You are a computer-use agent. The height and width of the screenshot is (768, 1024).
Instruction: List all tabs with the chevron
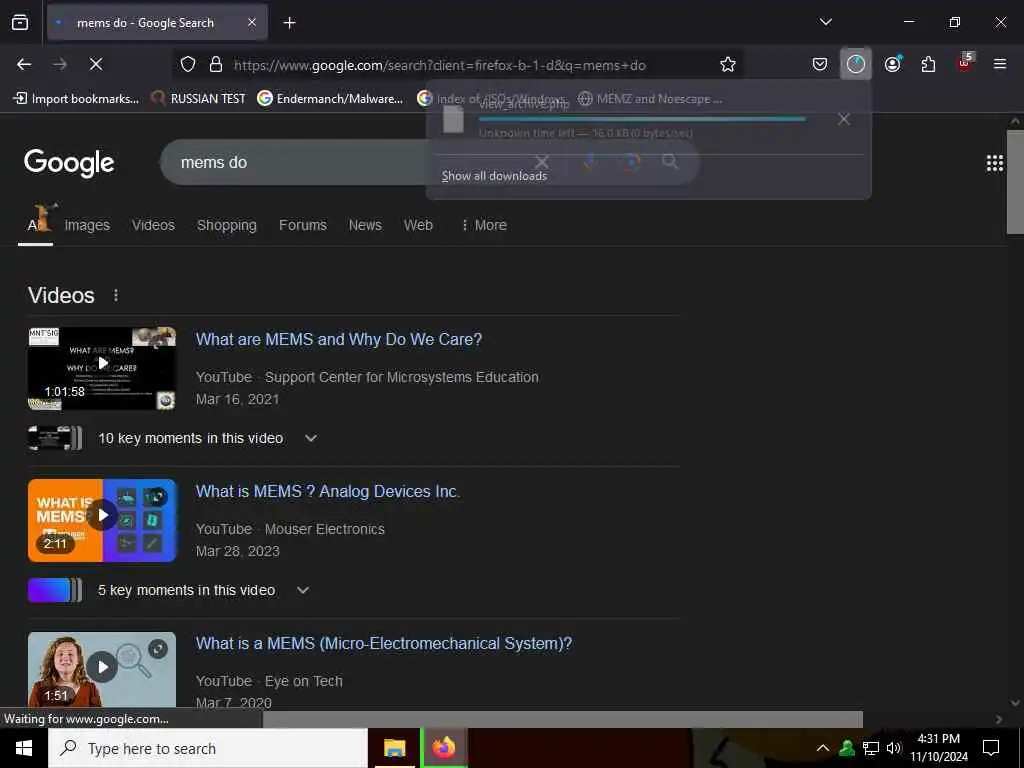[x=825, y=22]
